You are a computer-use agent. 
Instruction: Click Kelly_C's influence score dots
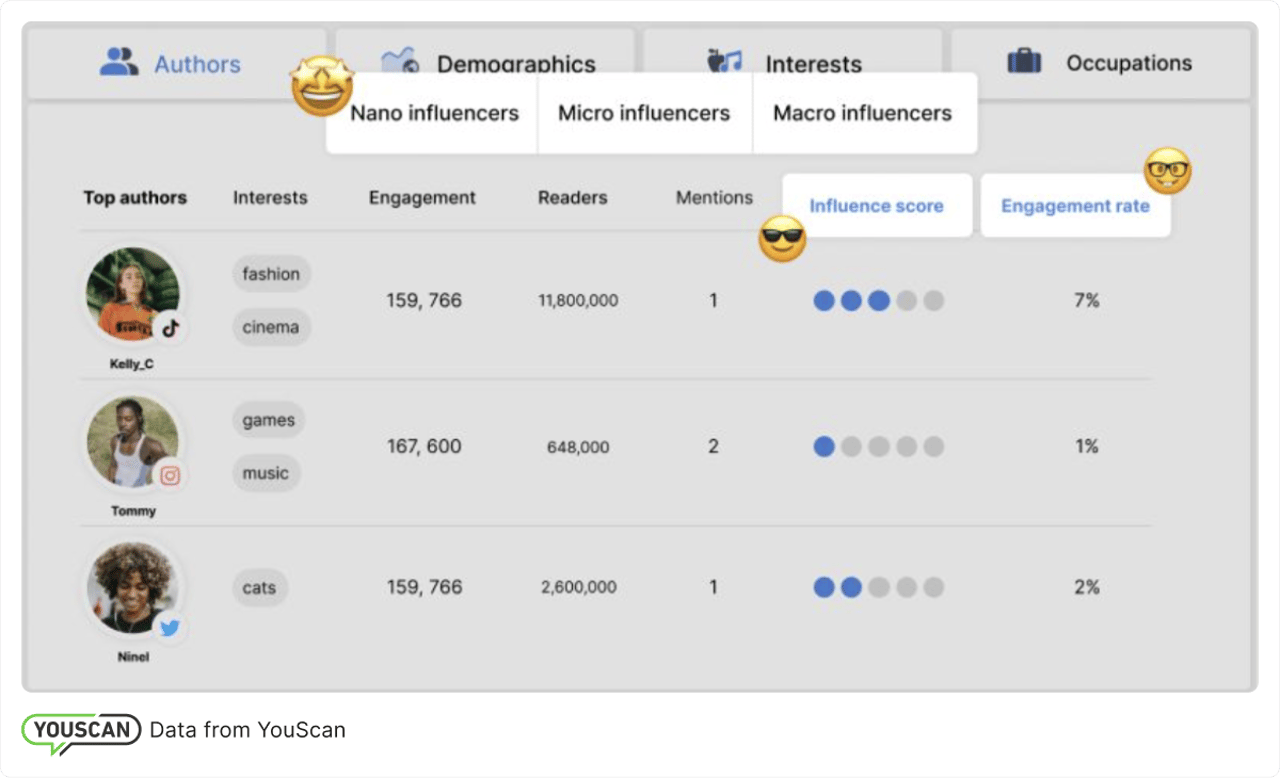878,301
